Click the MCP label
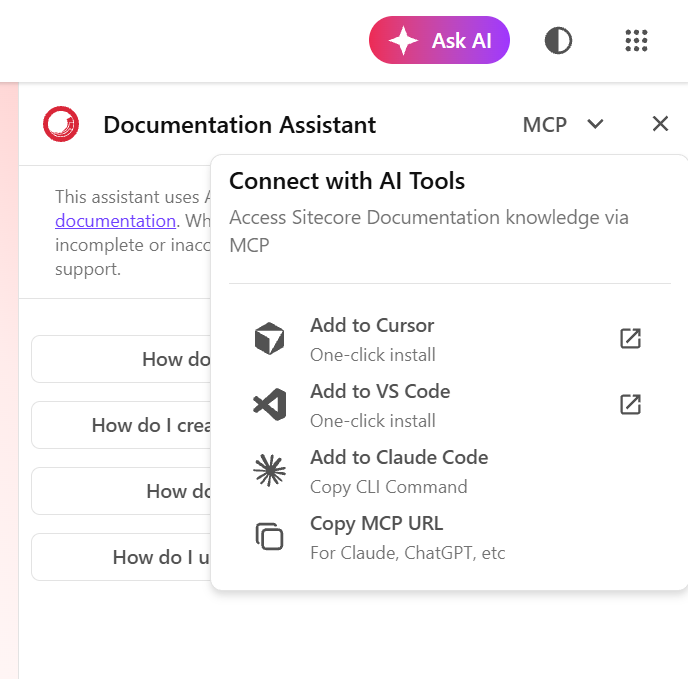 click(545, 125)
